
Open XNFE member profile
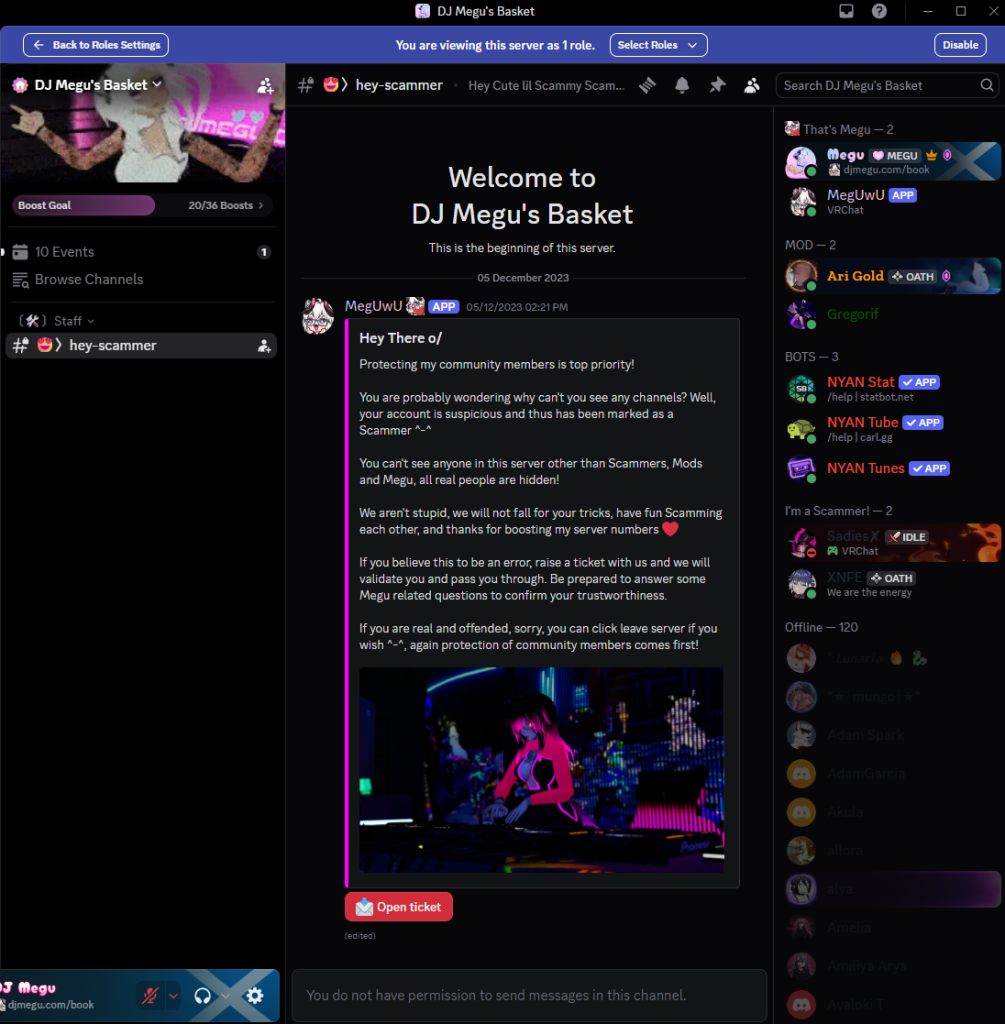click(x=892, y=584)
